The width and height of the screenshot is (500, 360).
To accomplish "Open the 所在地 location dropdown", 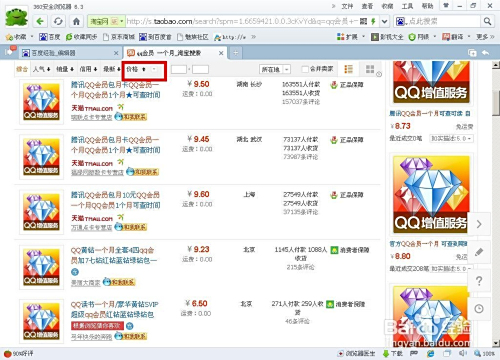I will (275, 69).
